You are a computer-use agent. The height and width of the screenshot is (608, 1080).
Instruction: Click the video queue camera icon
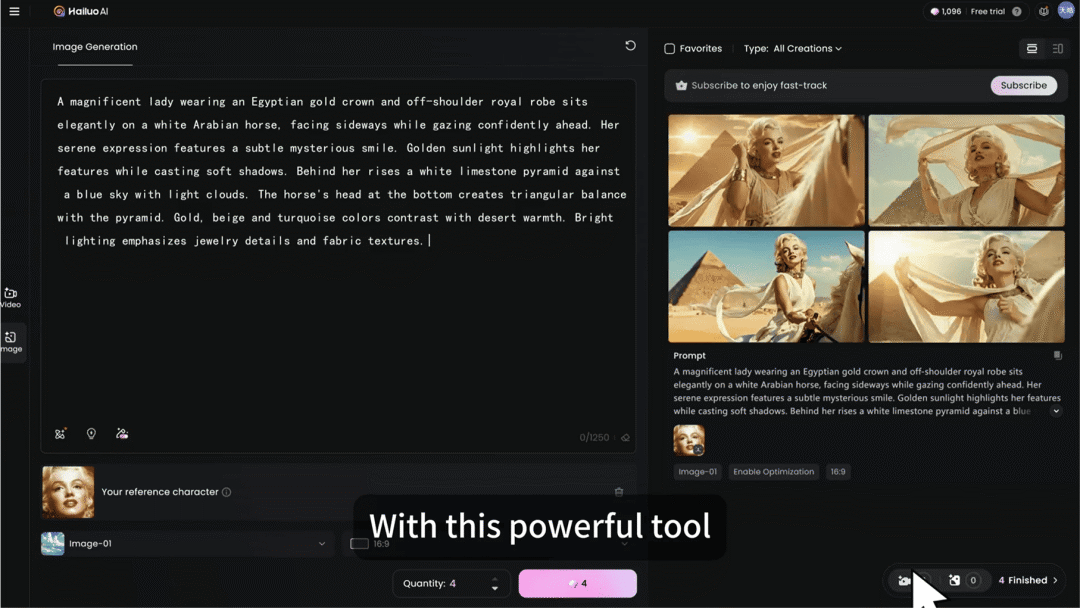(904, 580)
